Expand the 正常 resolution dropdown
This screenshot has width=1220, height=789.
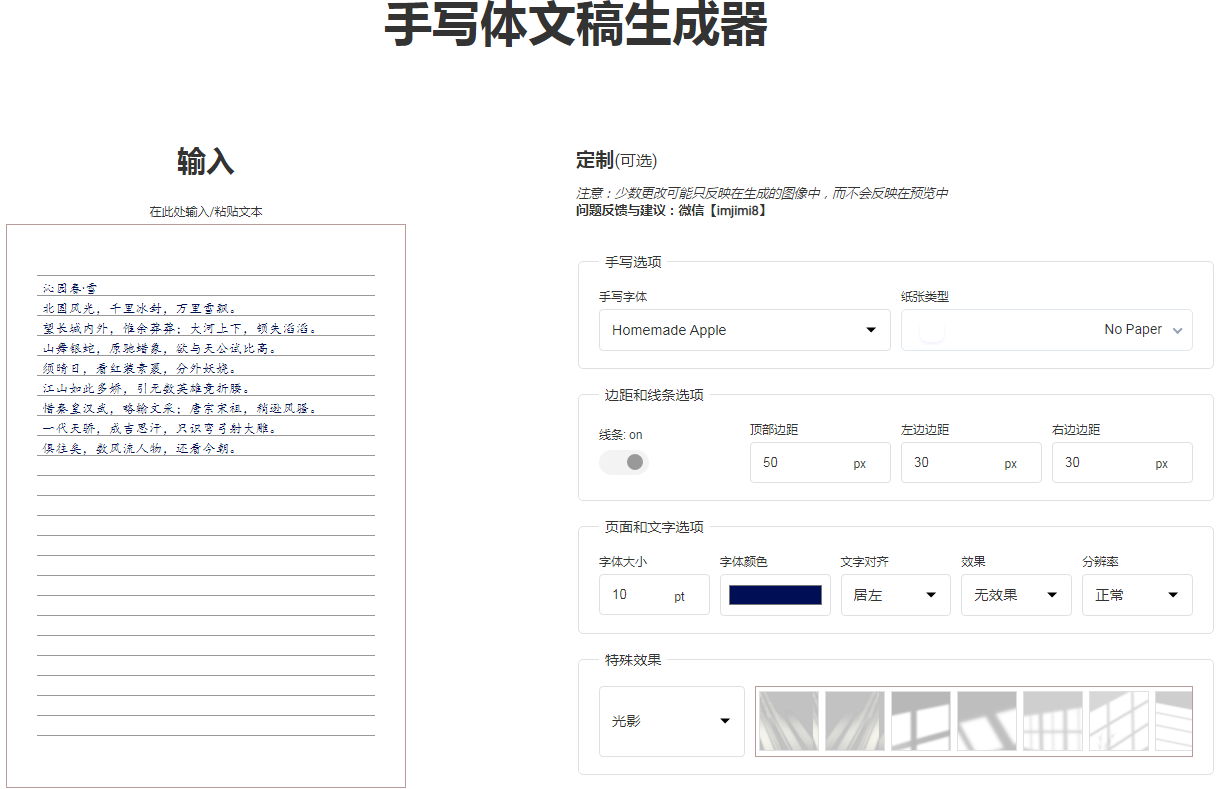[x=1137, y=594]
